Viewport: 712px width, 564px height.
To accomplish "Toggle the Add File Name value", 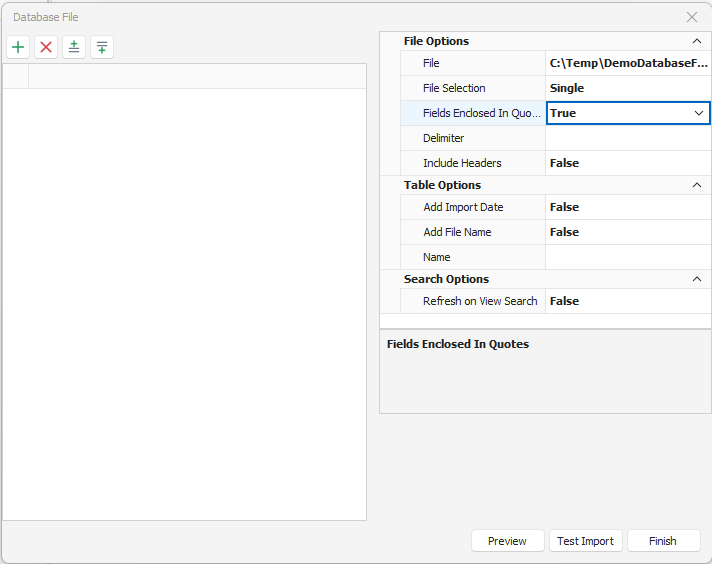I will pyautogui.click(x=628, y=232).
